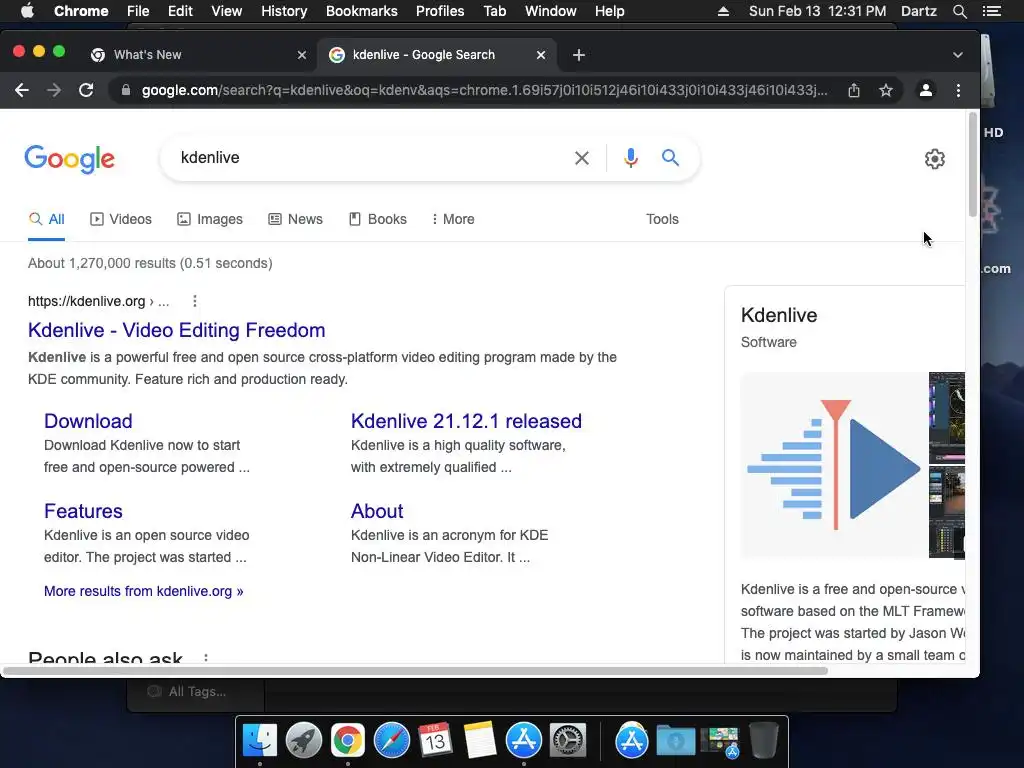Open the Features sitelink
1024x768 pixels.
tap(83, 511)
